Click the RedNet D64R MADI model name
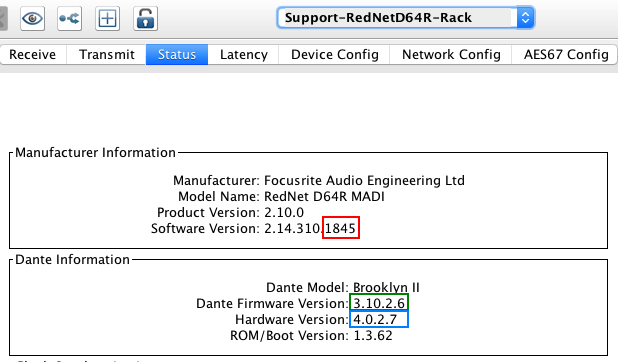The width and height of the screenshot is (618, 362). [324, 196]
